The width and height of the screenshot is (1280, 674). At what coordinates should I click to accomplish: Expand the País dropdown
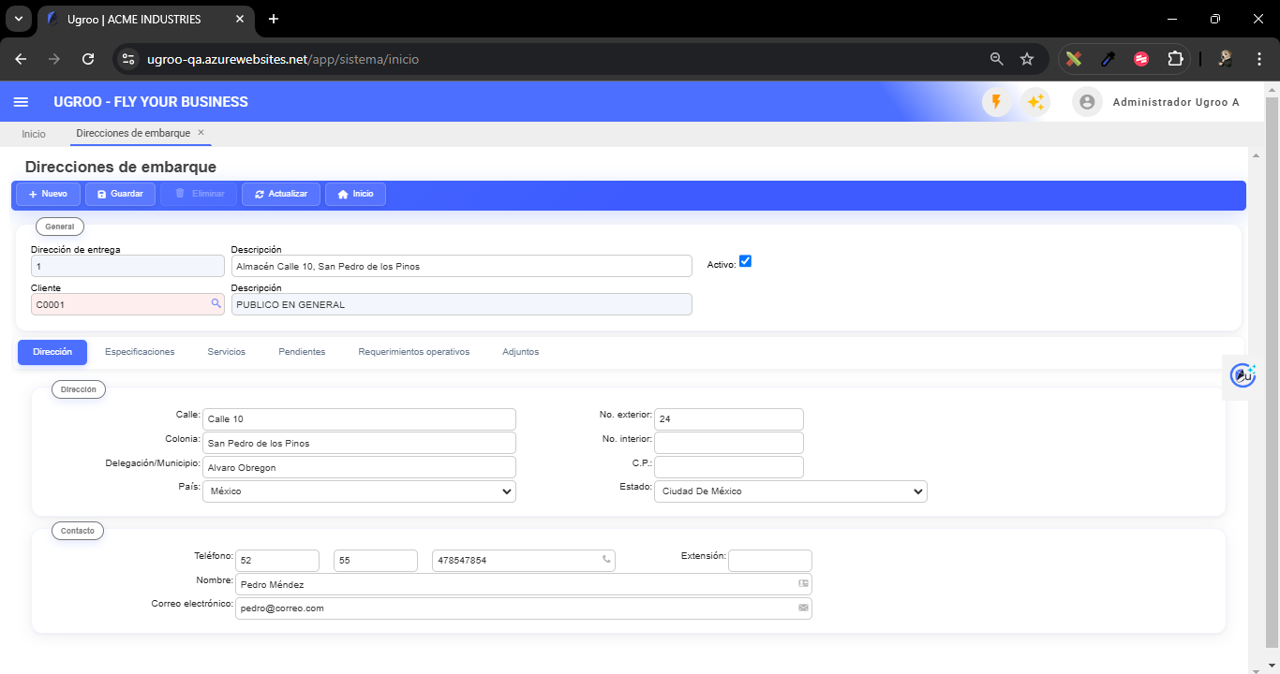pyautogui.click(x=358, y=491)
